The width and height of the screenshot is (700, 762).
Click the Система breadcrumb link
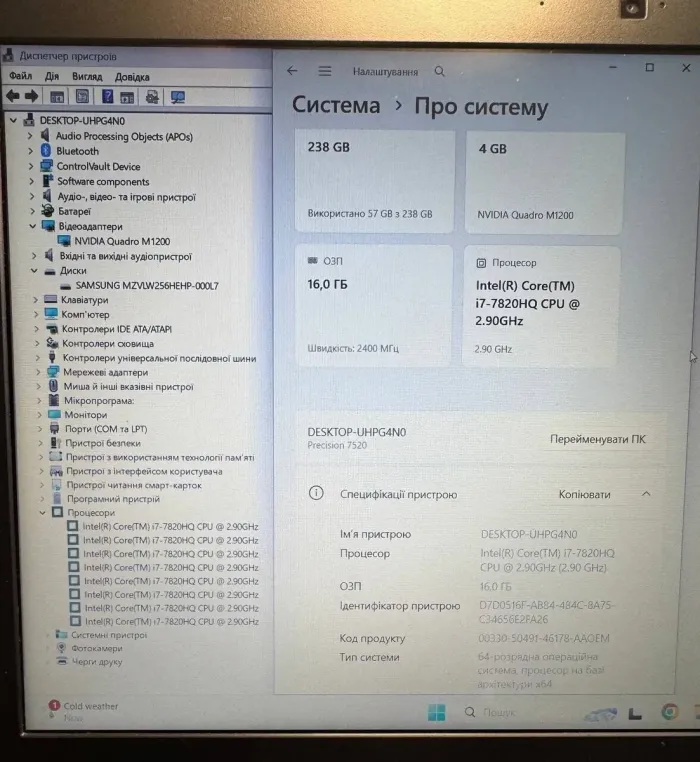pyautogui.click(x=336, y=105)
